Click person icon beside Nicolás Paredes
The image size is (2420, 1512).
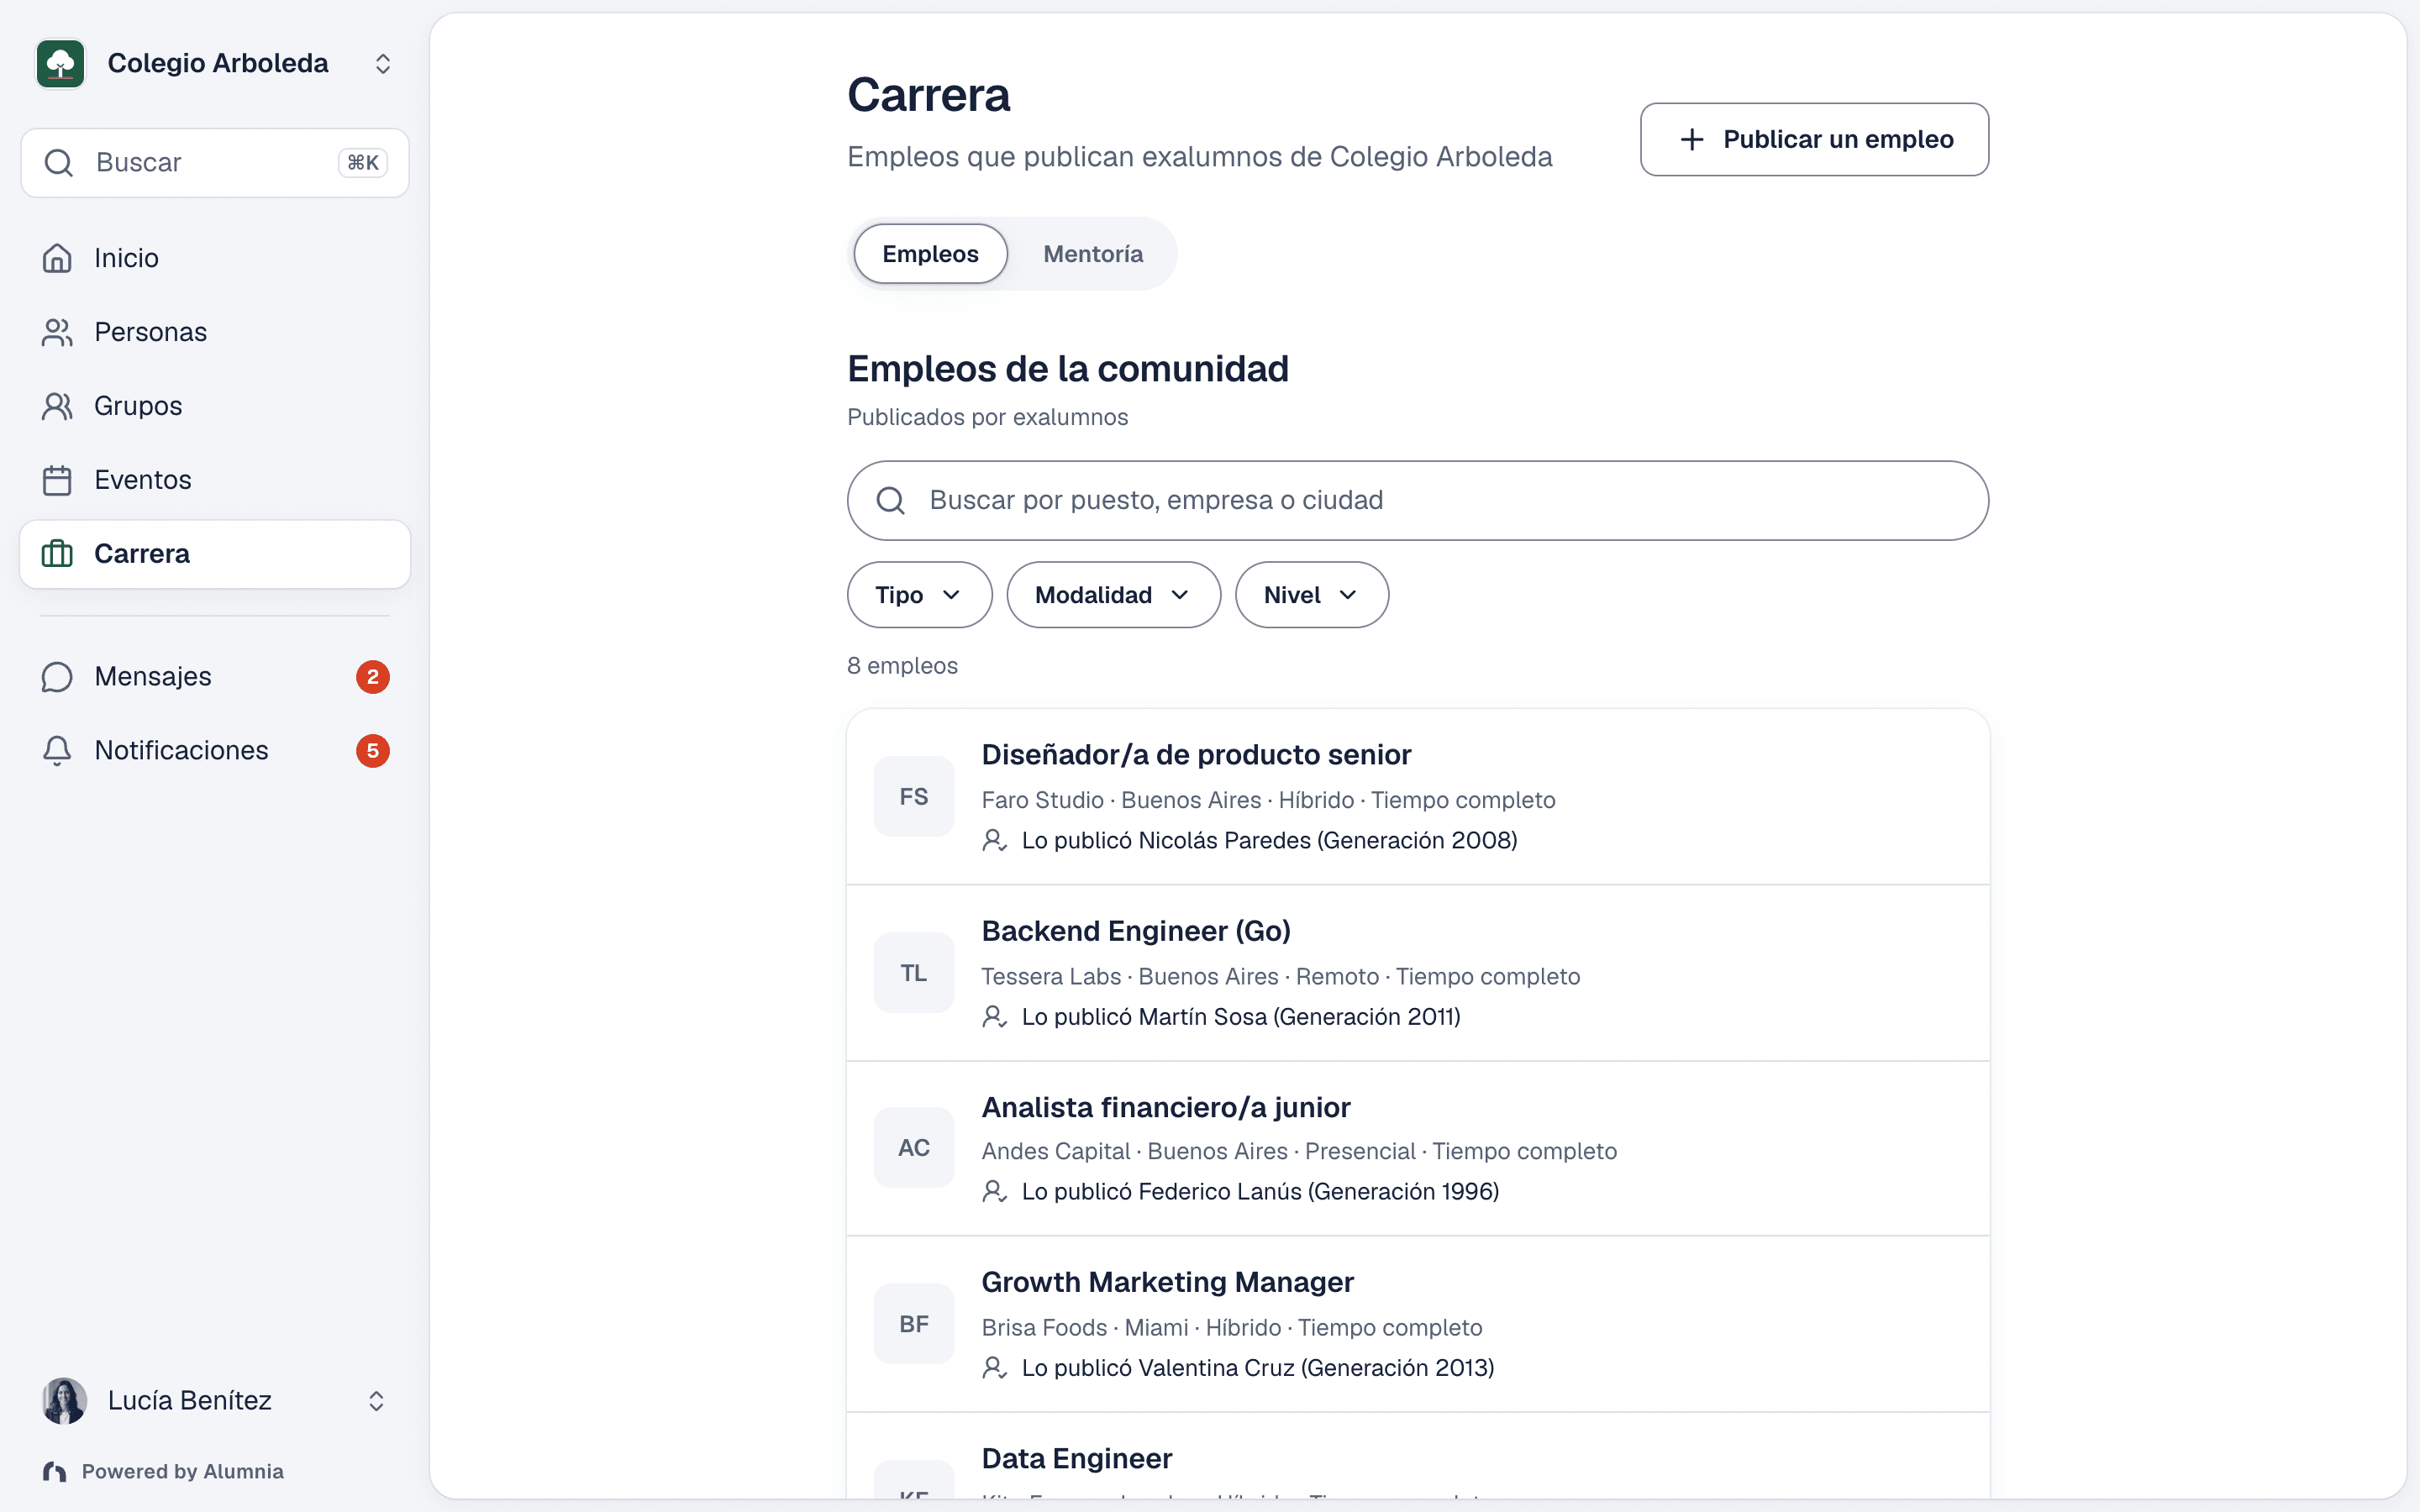(x=994, y=841)
